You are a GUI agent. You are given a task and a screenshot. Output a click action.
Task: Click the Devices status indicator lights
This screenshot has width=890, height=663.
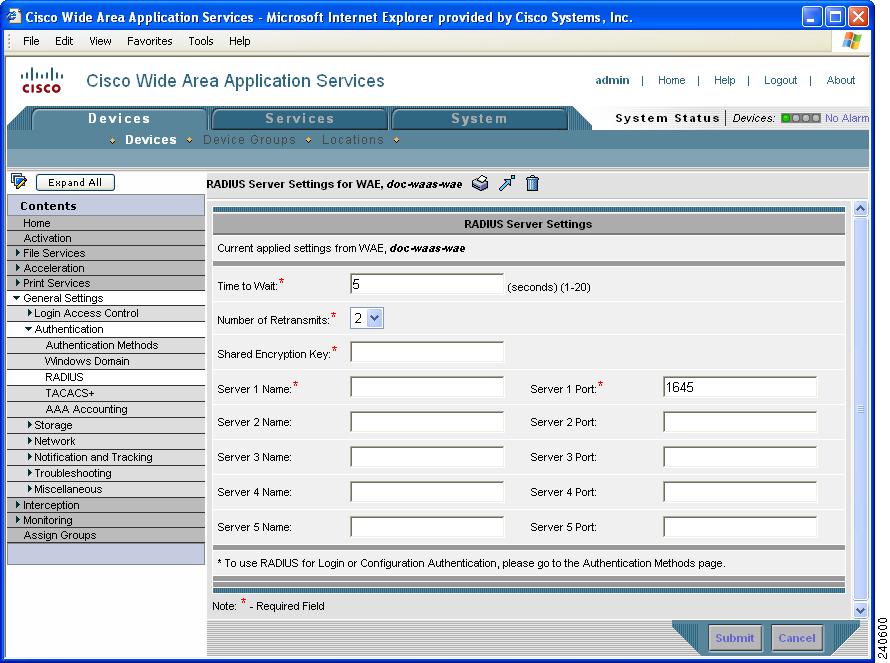pos(800,118)
